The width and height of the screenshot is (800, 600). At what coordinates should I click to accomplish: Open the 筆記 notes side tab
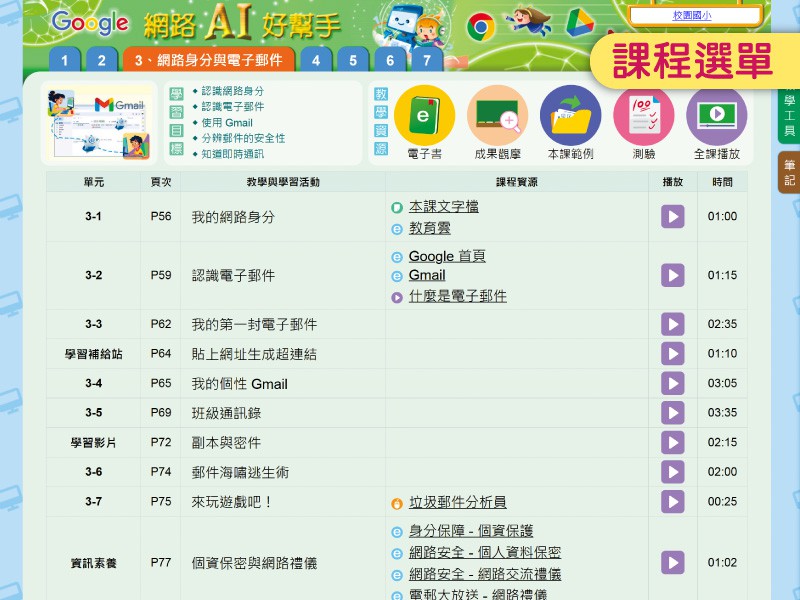[x=789, y=172]
